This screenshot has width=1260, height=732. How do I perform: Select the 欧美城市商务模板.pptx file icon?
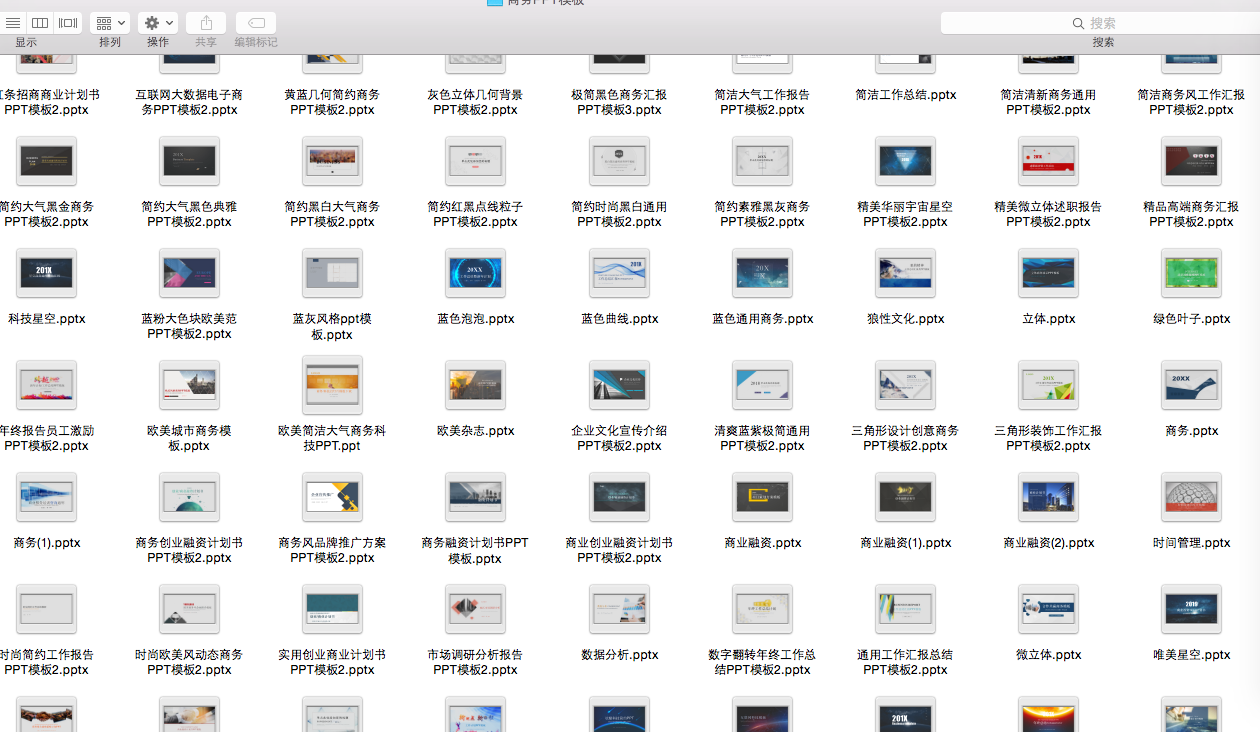(189, 385)
